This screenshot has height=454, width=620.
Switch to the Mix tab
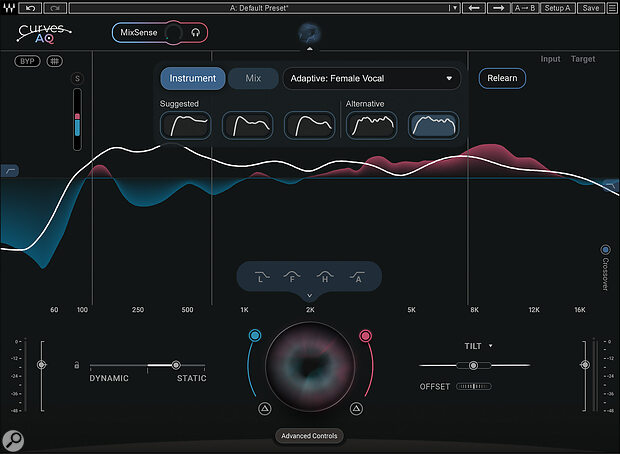[x=253, y=78]
